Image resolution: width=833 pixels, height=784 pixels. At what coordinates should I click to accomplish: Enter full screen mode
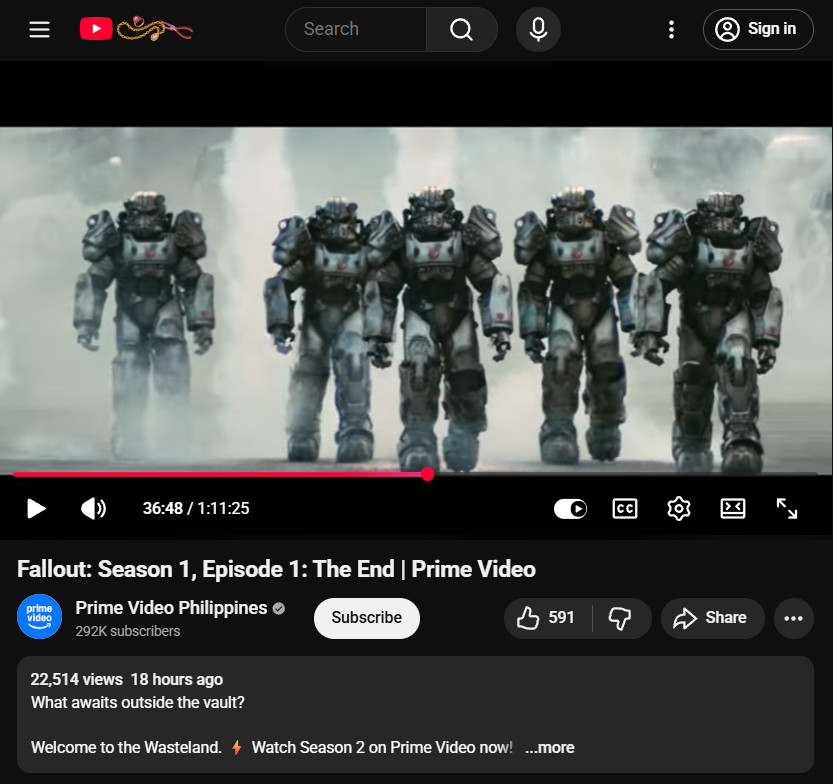[787, 508]
